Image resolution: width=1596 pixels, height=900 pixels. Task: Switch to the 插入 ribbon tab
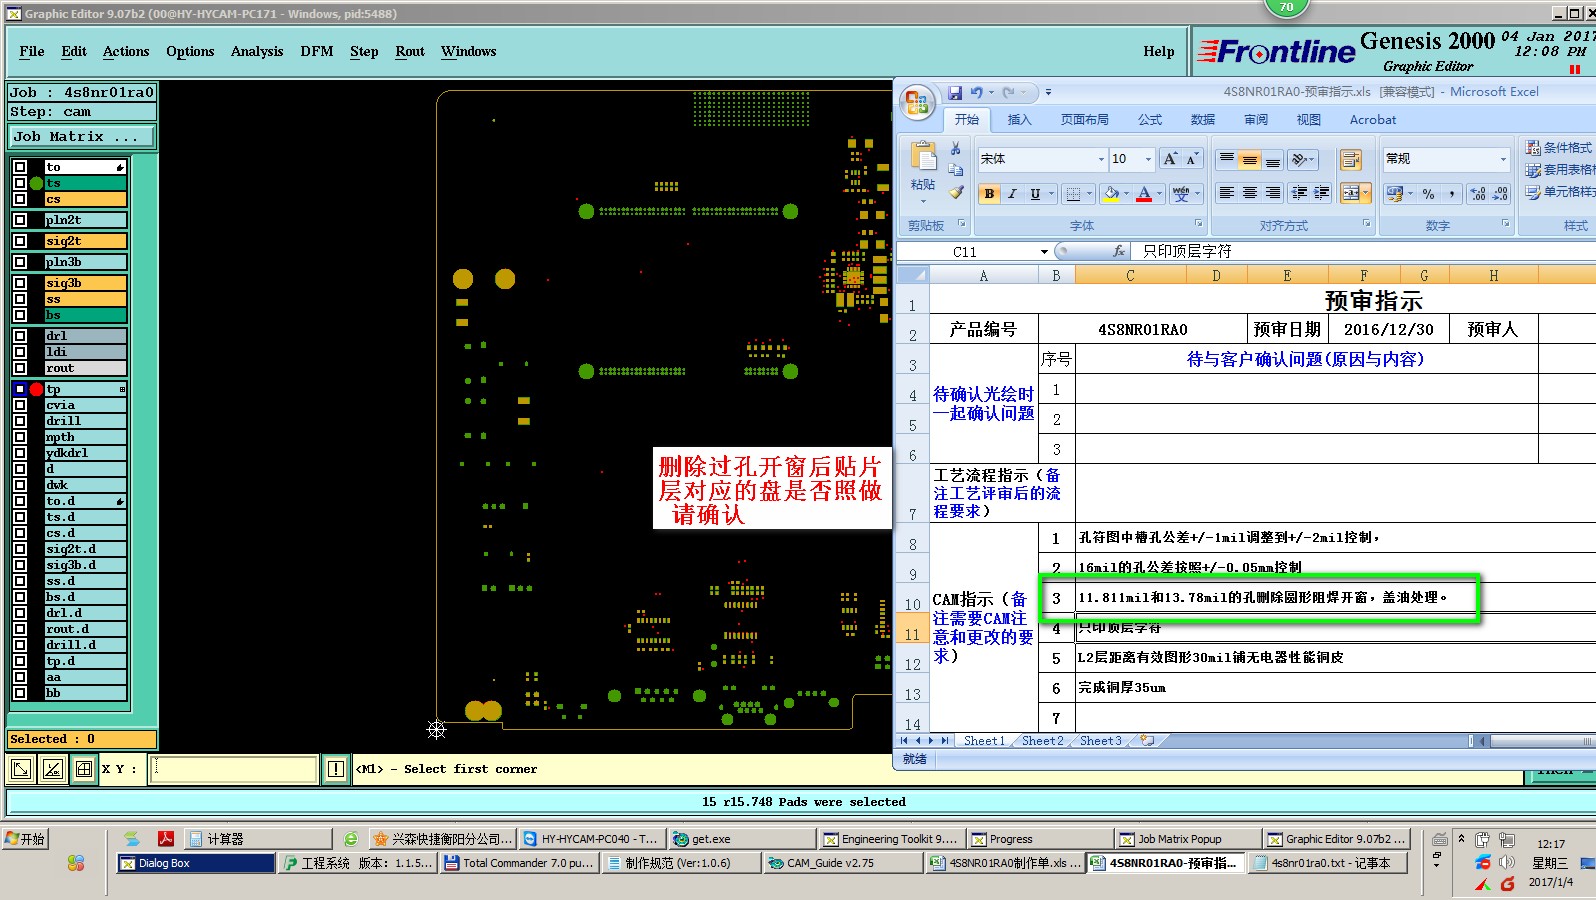(1019, 120)
